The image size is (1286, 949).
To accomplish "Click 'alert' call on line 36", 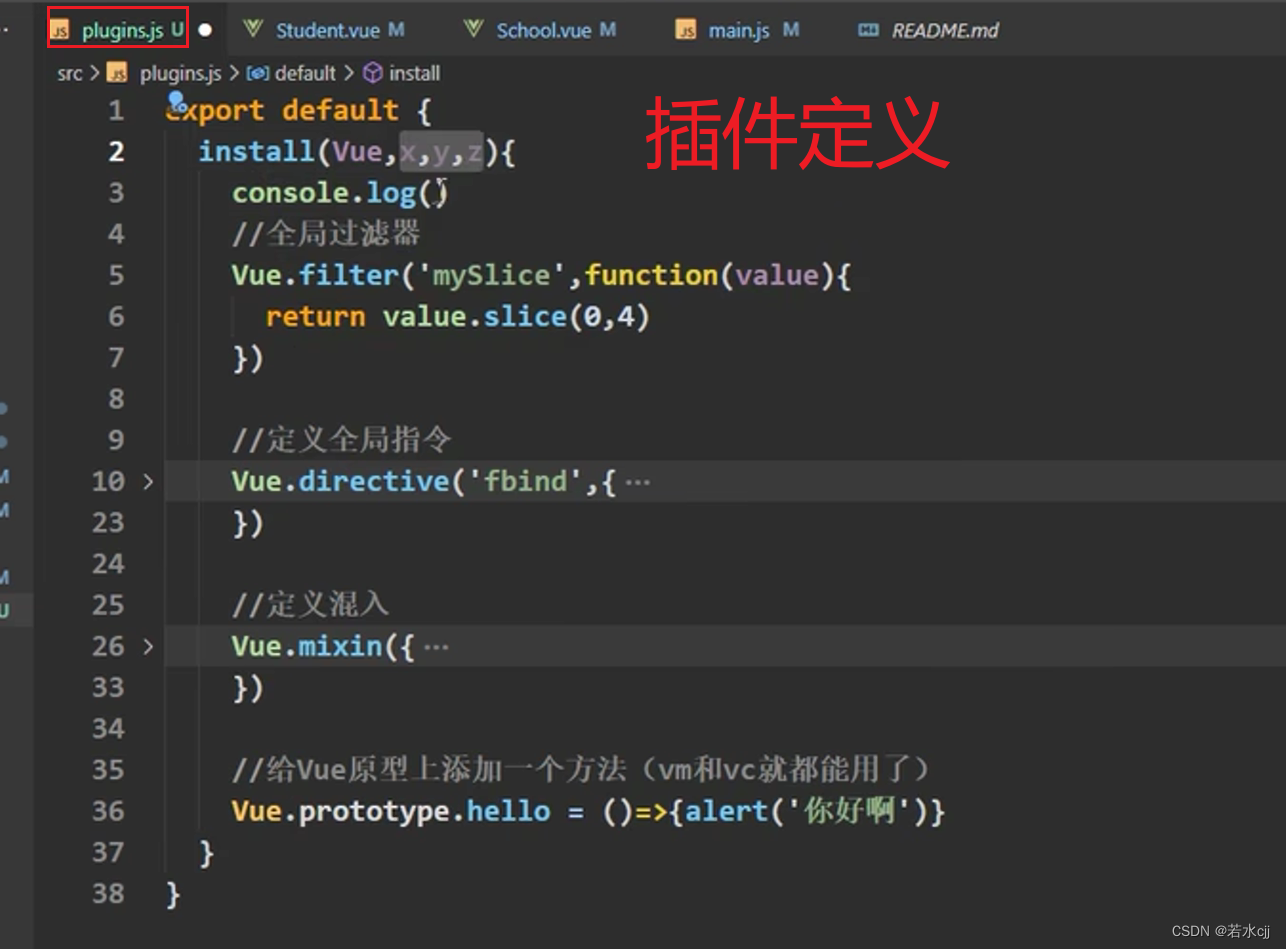I will pos(727,811).
